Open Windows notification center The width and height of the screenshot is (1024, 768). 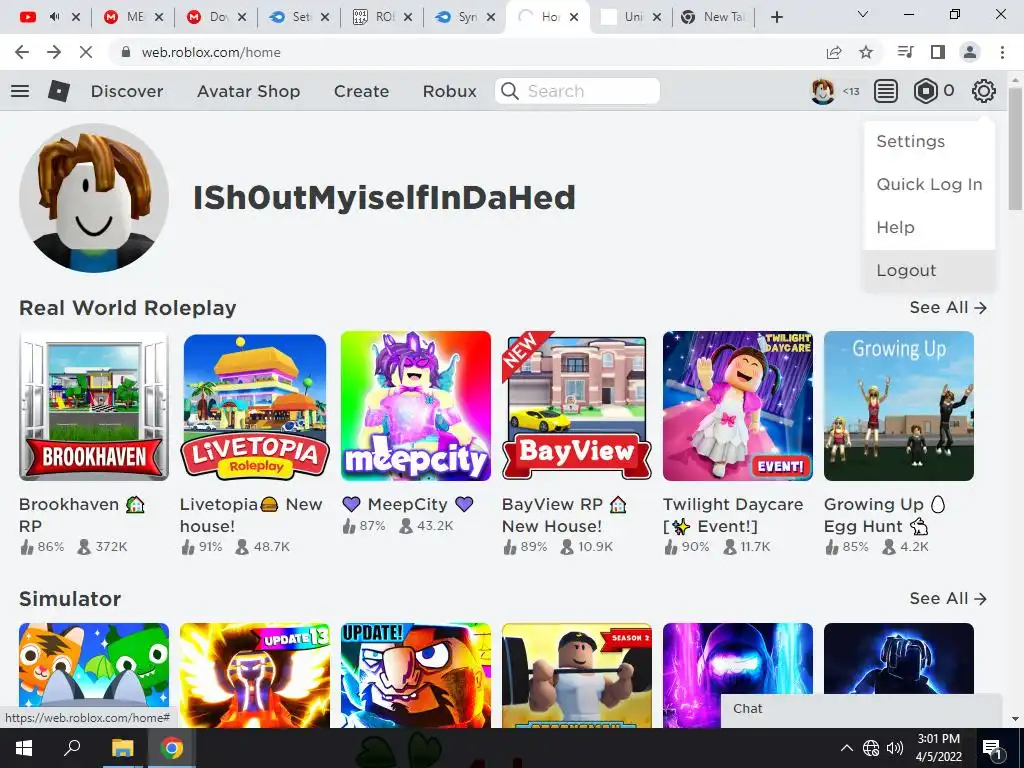pos(992,748)
